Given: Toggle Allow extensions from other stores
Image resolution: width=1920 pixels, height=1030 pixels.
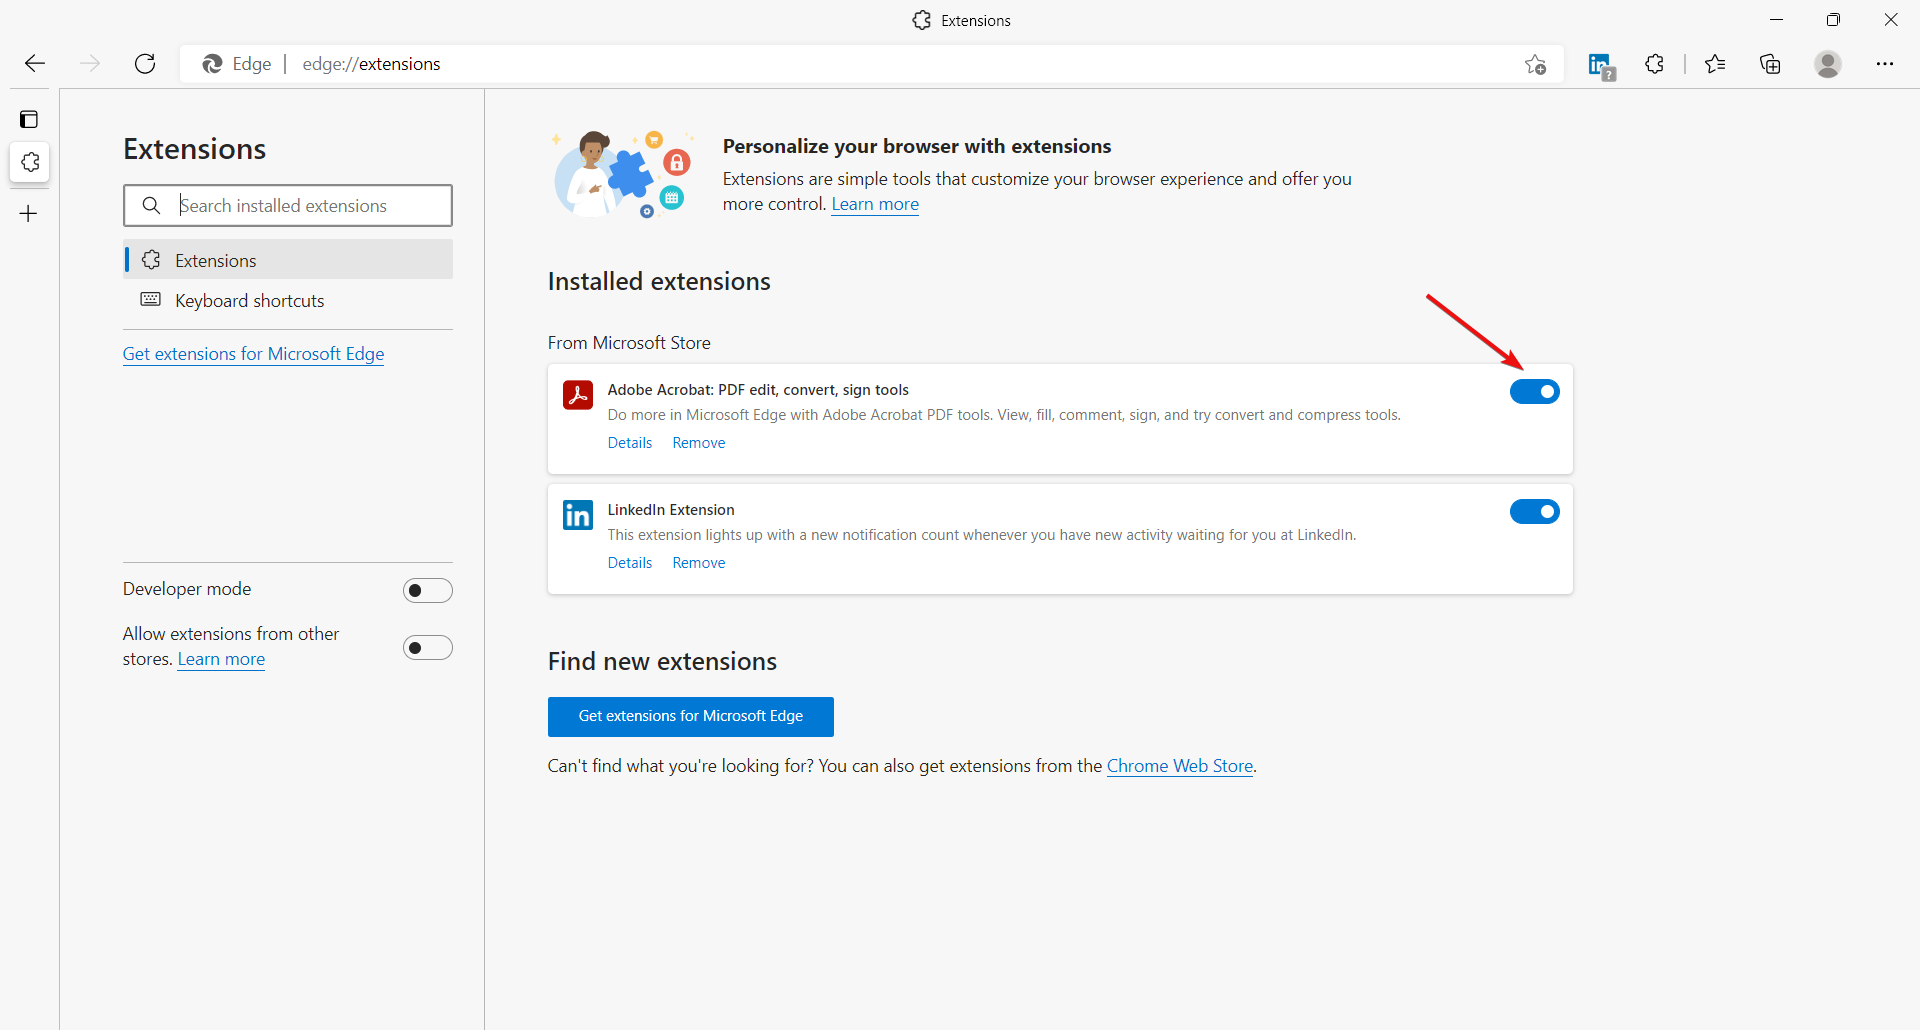Looking at the screenshot, I should click(428, 647).
